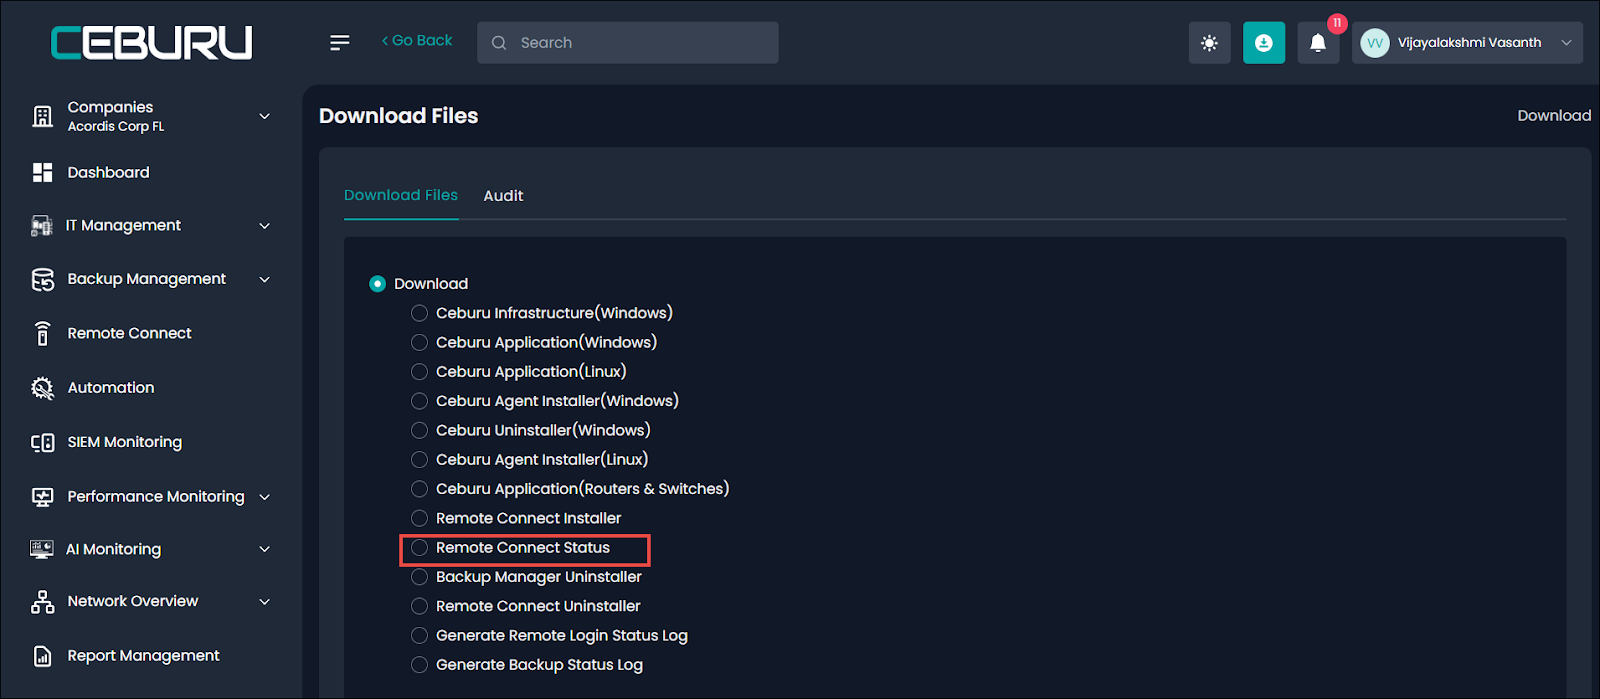
Task: Click the light/dark theme sun icon
Action: pyautogui.click(x=1210, y=43)
